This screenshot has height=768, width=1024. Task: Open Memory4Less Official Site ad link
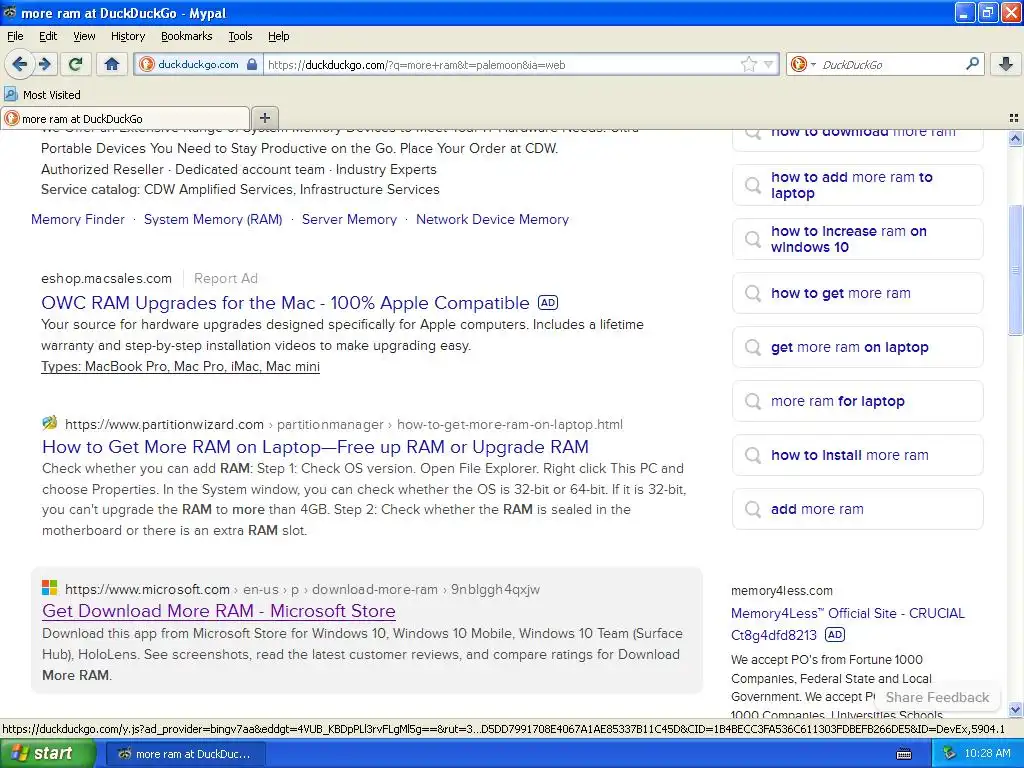coord(848,613)
